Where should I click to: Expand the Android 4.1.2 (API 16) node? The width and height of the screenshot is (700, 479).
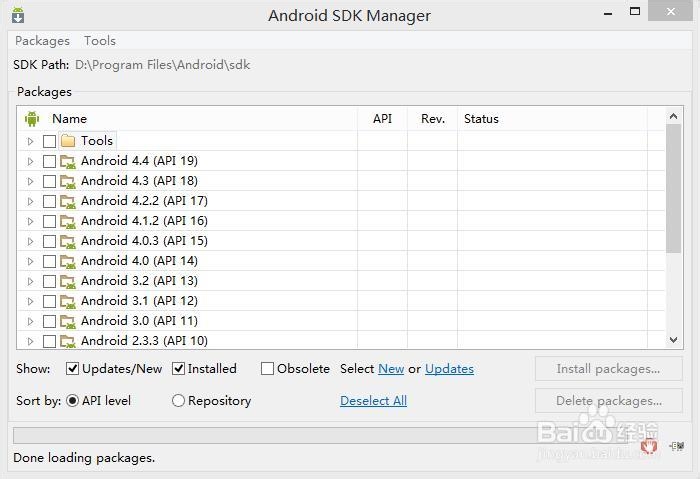pos(30,221)
